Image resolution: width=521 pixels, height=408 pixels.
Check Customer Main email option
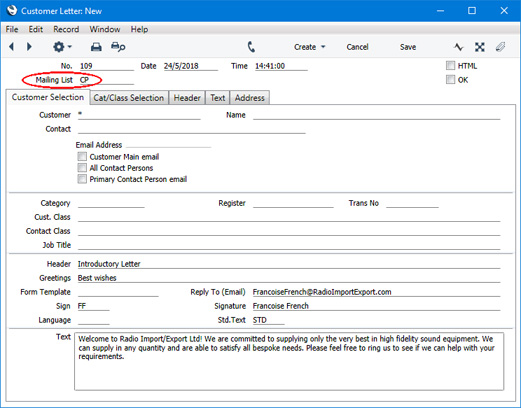tap(82, 157)
